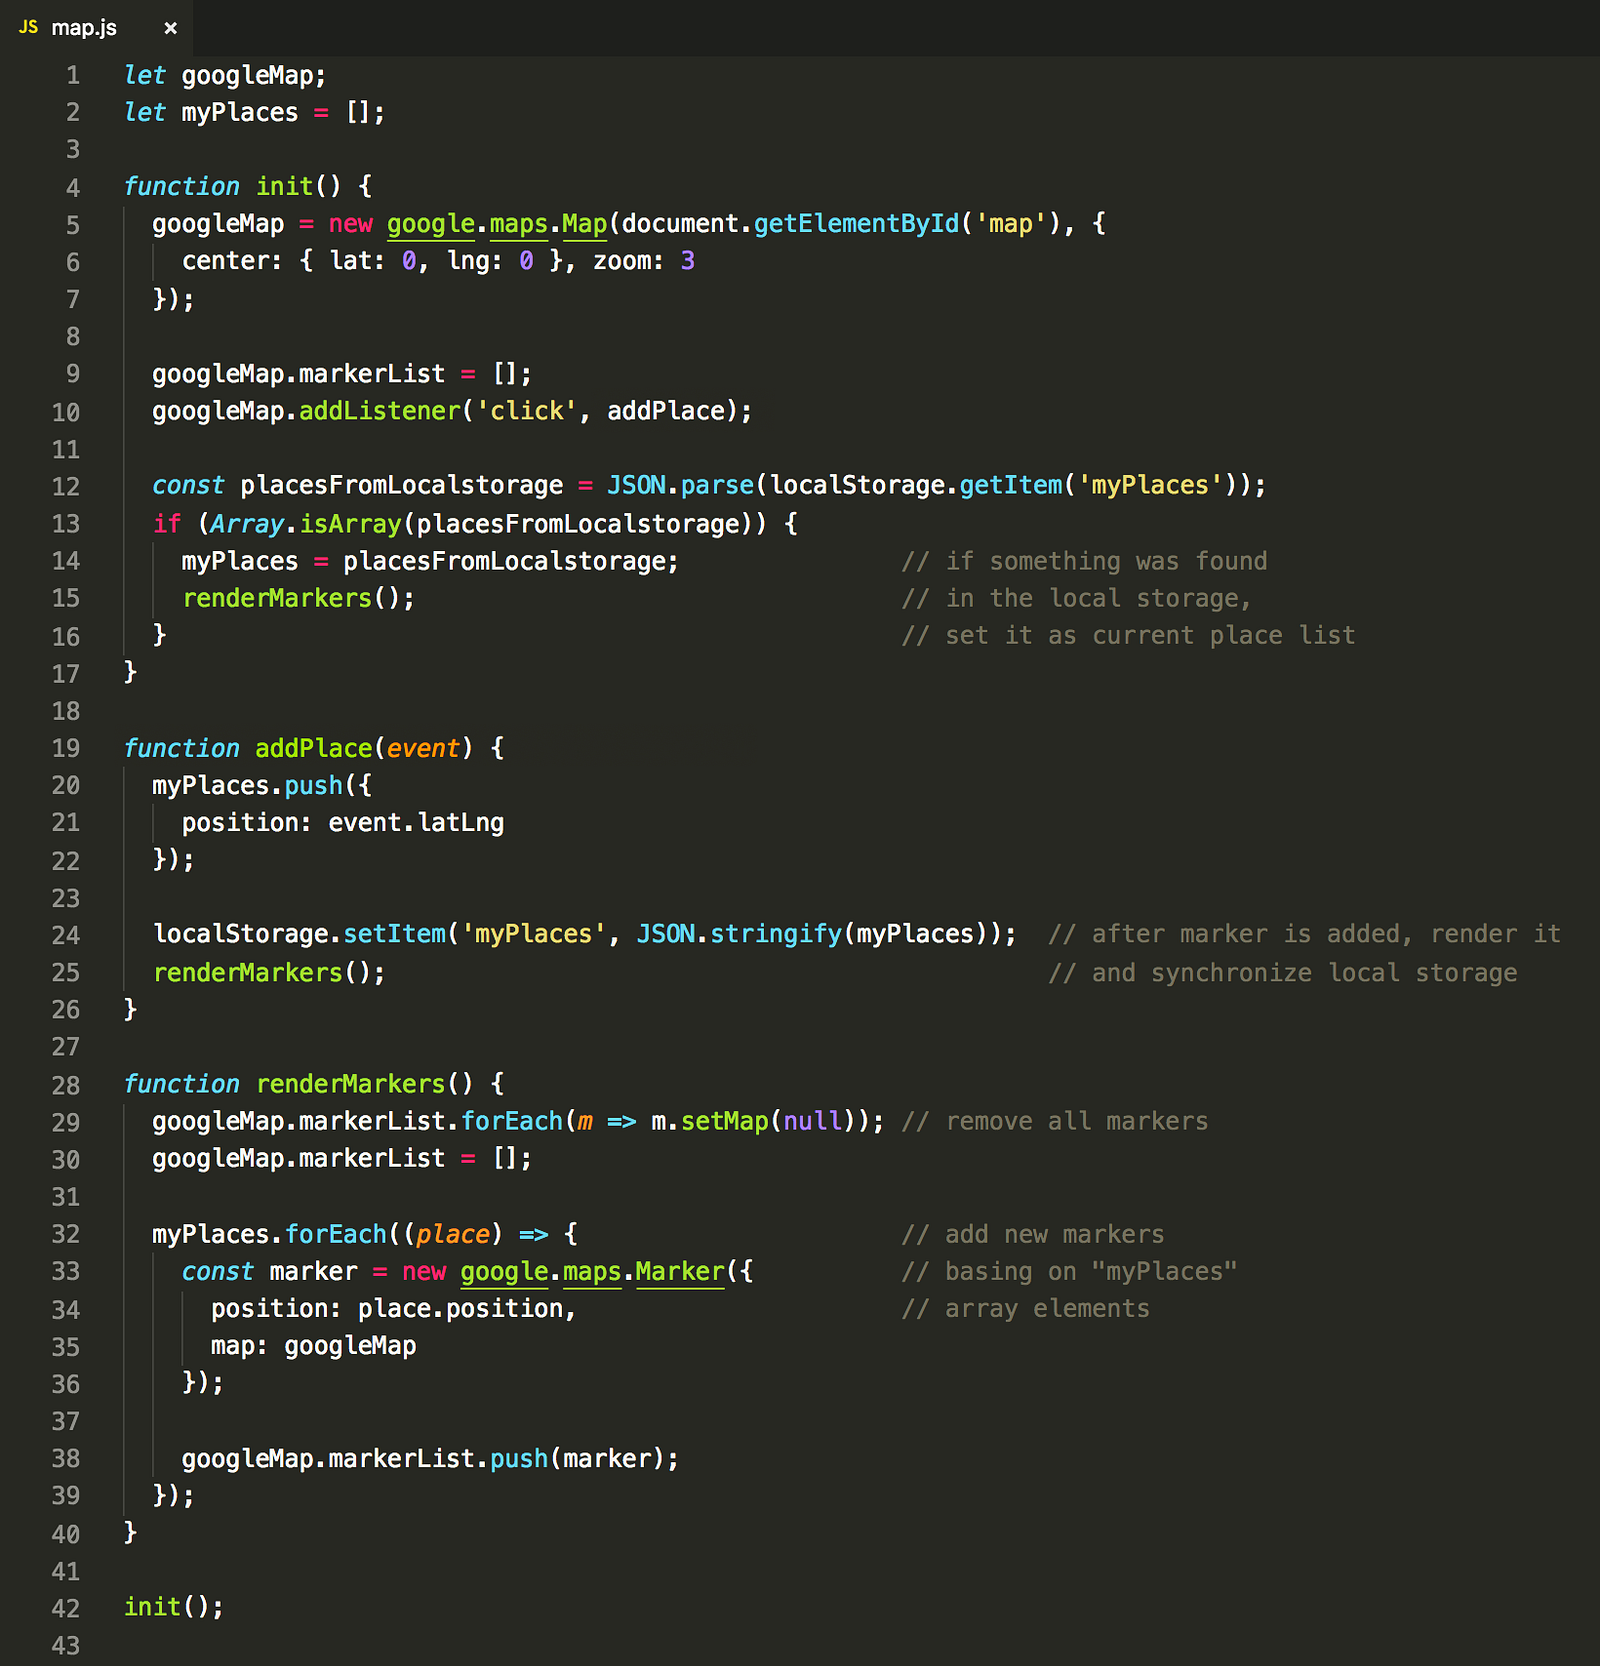
Task: Click line number 28 in the gutter
Action: 66,1085
